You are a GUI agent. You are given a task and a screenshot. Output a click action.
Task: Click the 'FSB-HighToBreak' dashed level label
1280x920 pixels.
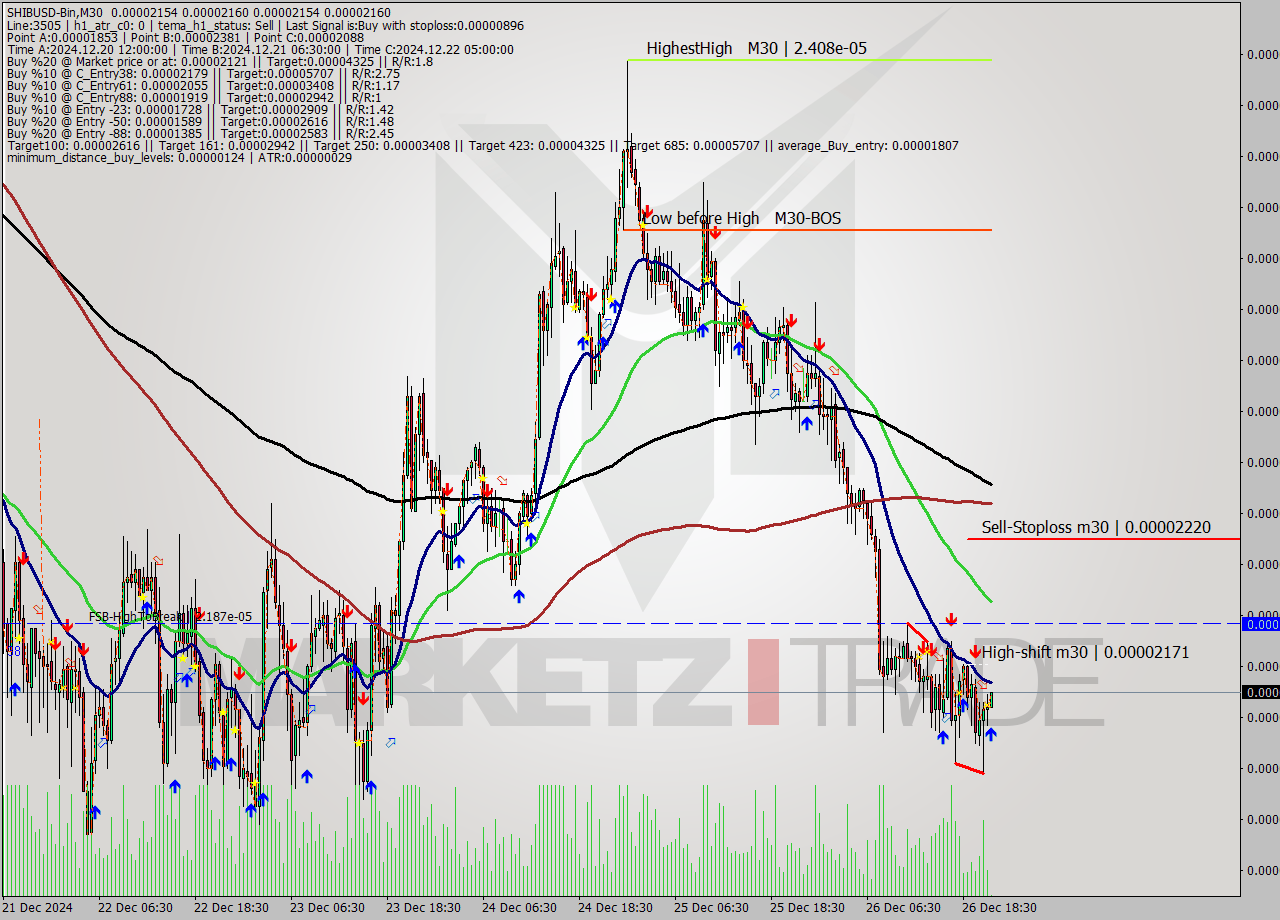170,617
